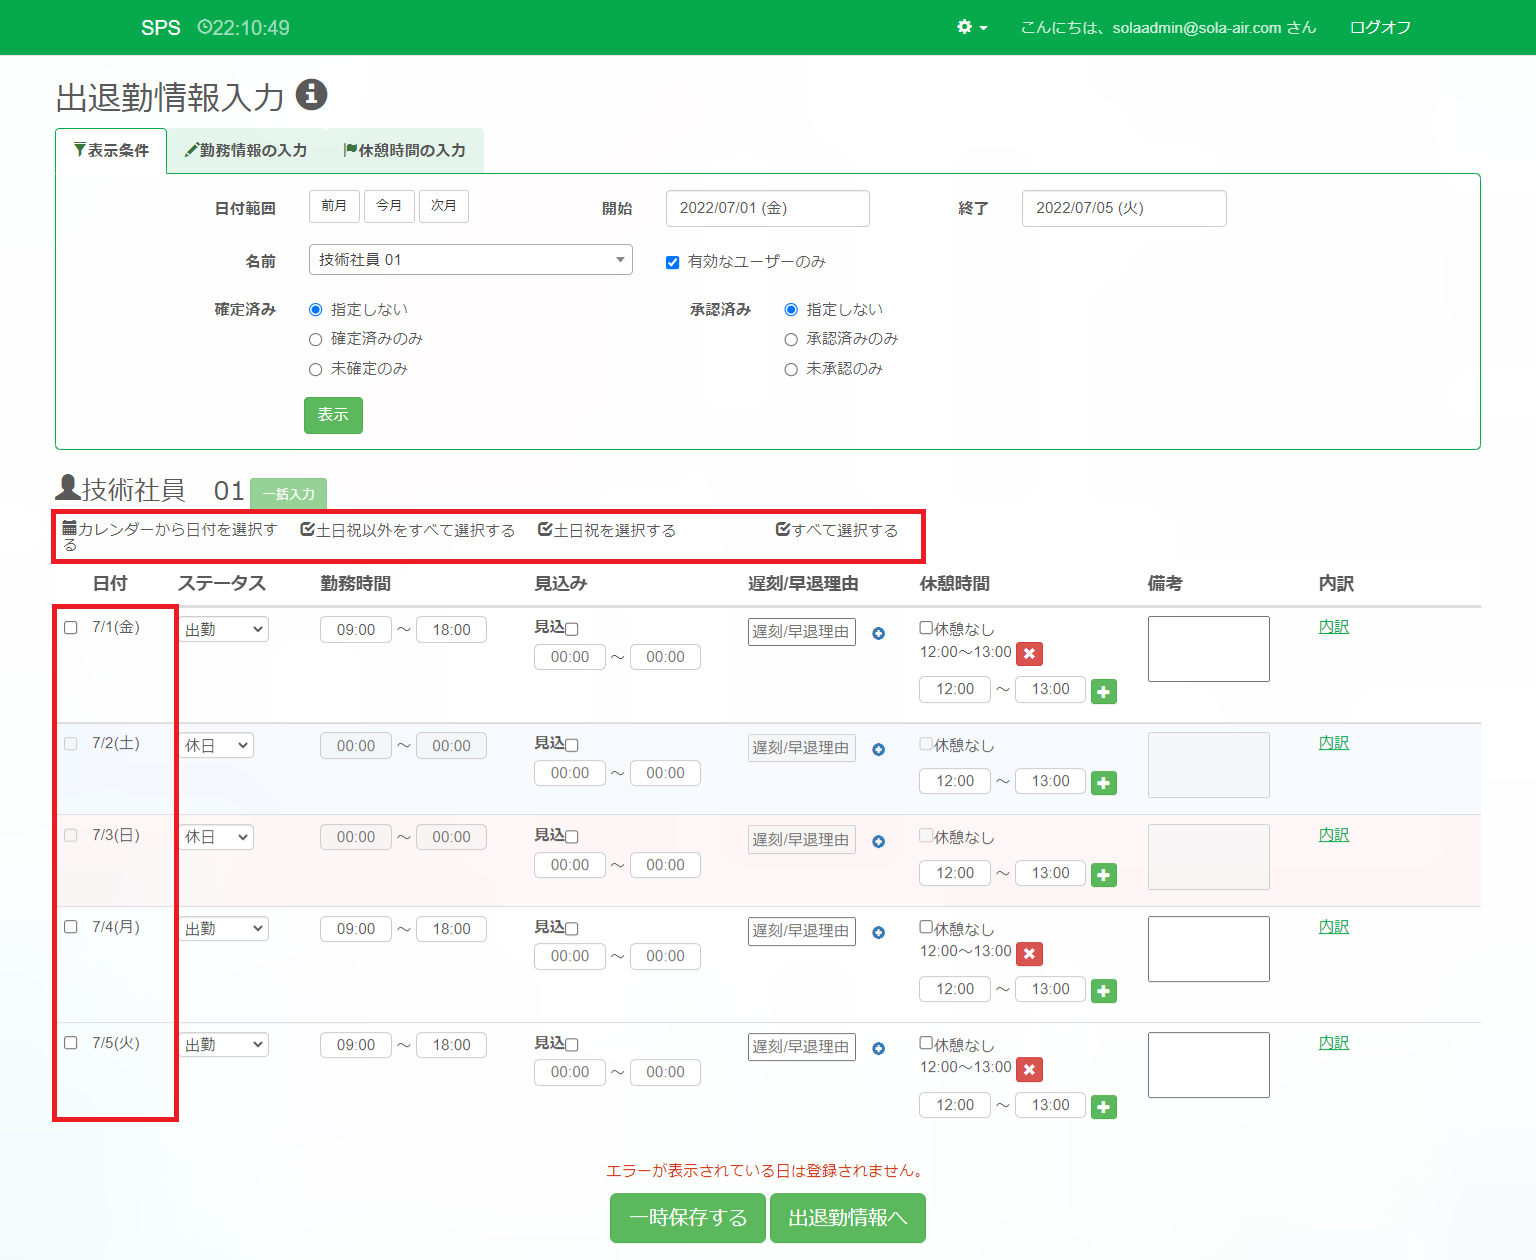
Task: Click すべて選択する to select all dates
Action: [837, 530]
